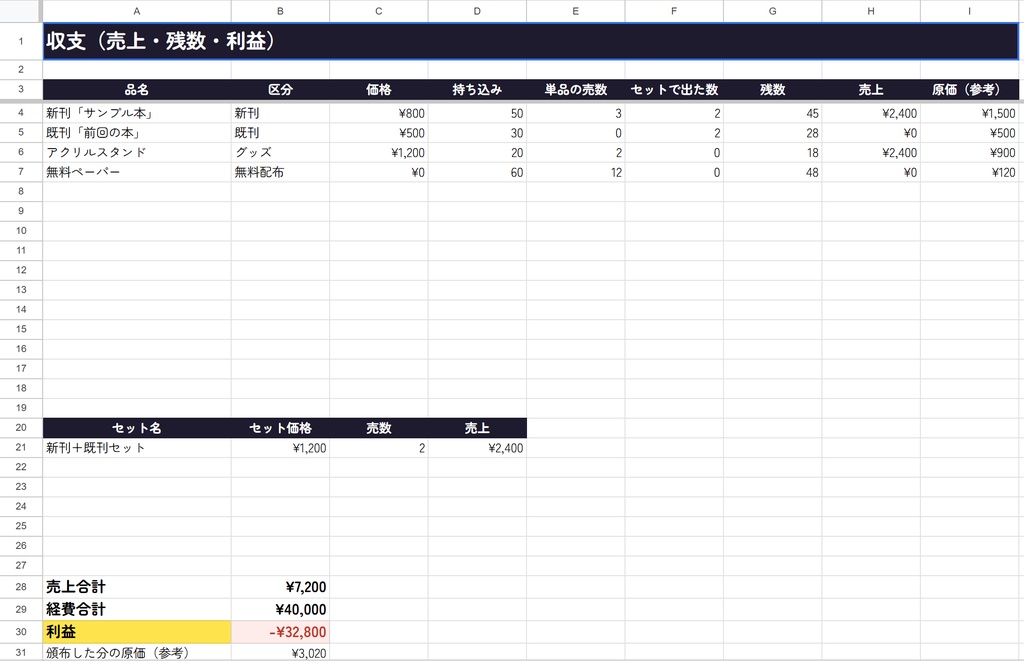Select the グッズ category cell
The image size is (1024, 661).
tap(280, 152)
